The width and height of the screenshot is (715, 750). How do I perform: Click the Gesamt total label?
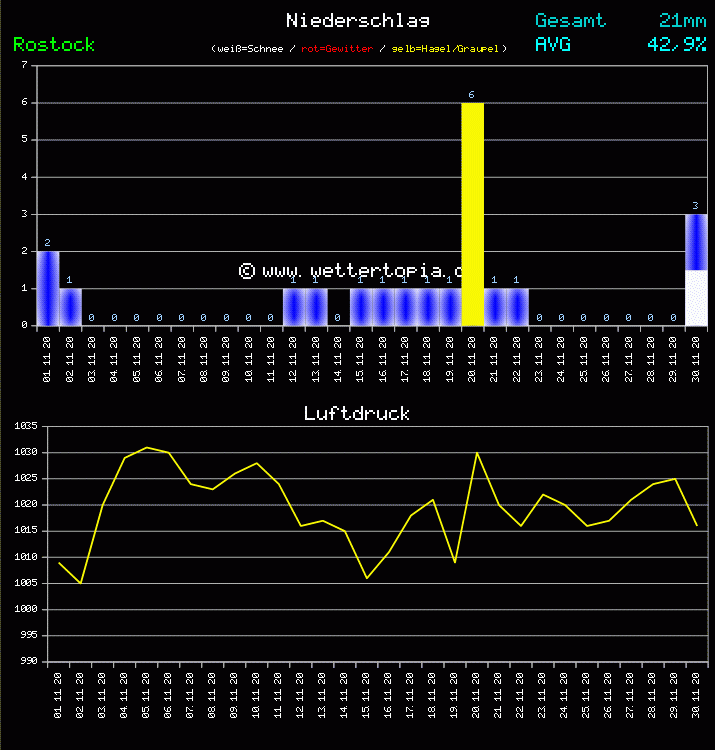tap(570, 20)
